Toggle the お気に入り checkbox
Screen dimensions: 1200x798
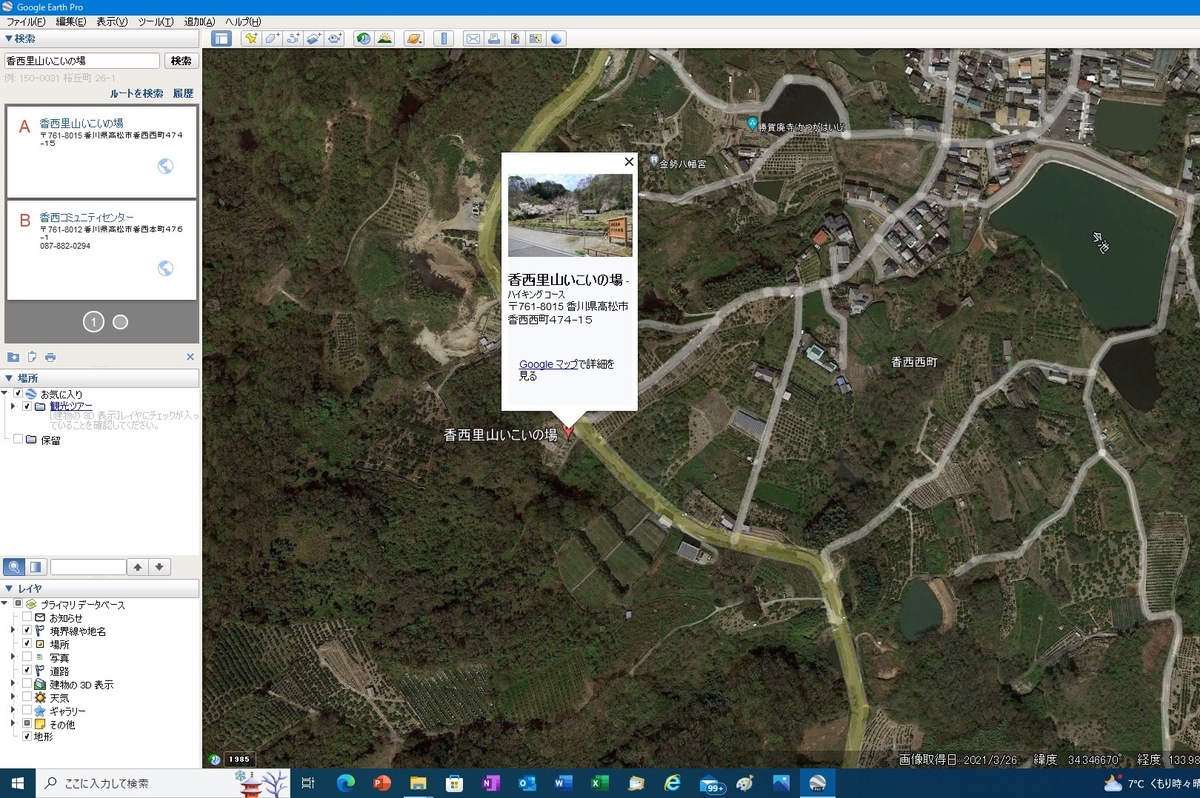pyautogui.click(x=17, y=394)
